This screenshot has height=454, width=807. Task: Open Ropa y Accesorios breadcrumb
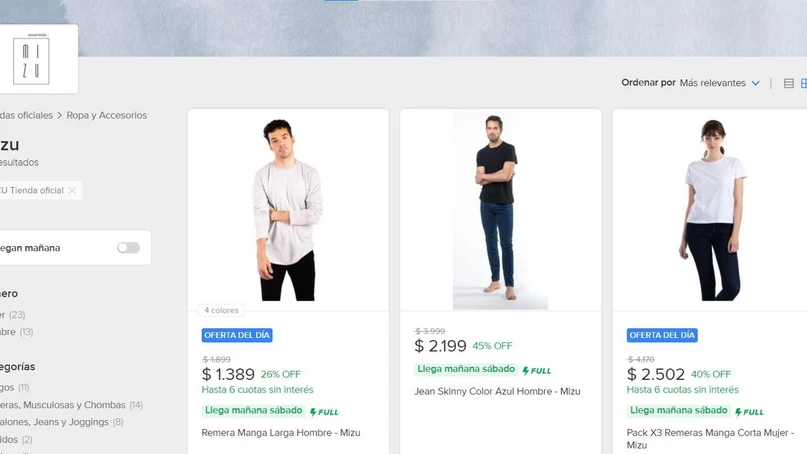[106, 116]
